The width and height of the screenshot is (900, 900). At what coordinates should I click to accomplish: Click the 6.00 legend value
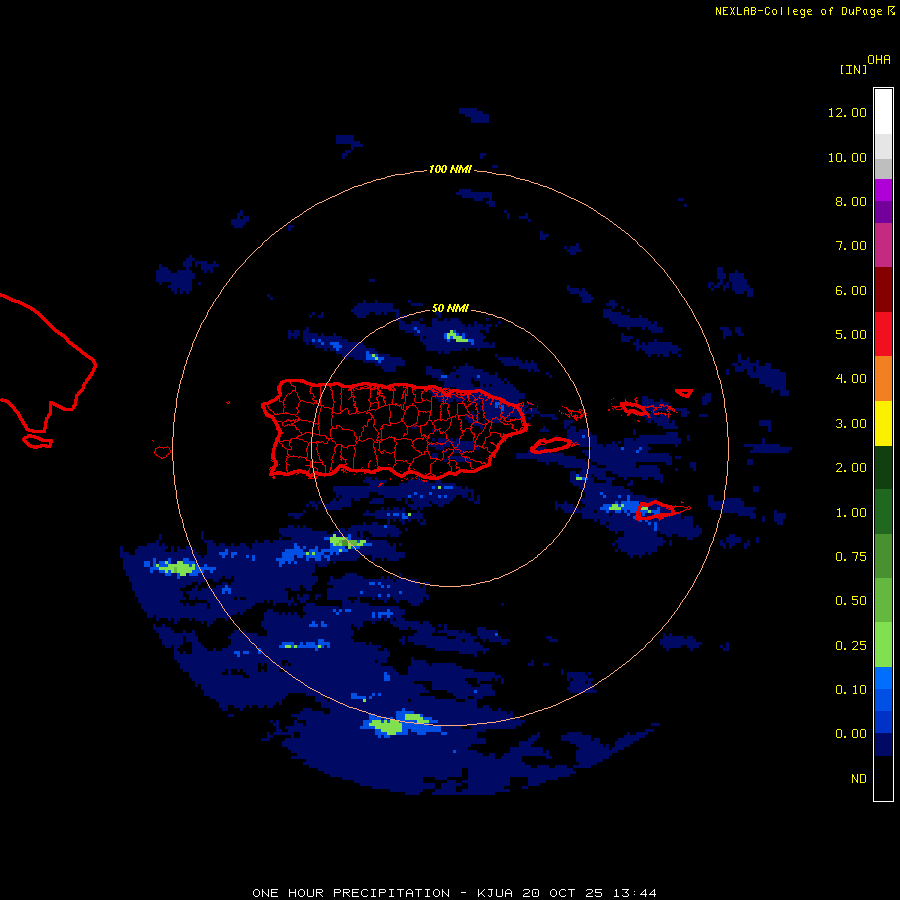(851, 290)
